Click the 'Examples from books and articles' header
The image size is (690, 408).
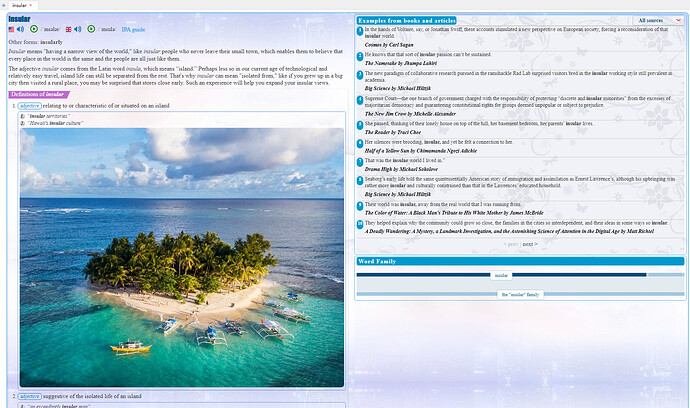point(407,20)
